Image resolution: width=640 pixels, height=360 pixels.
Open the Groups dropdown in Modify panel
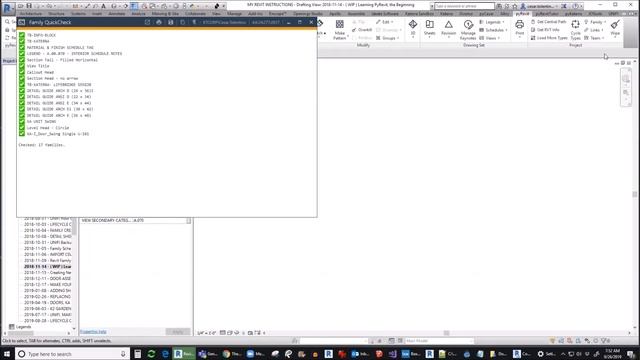(x=387, y=38)
